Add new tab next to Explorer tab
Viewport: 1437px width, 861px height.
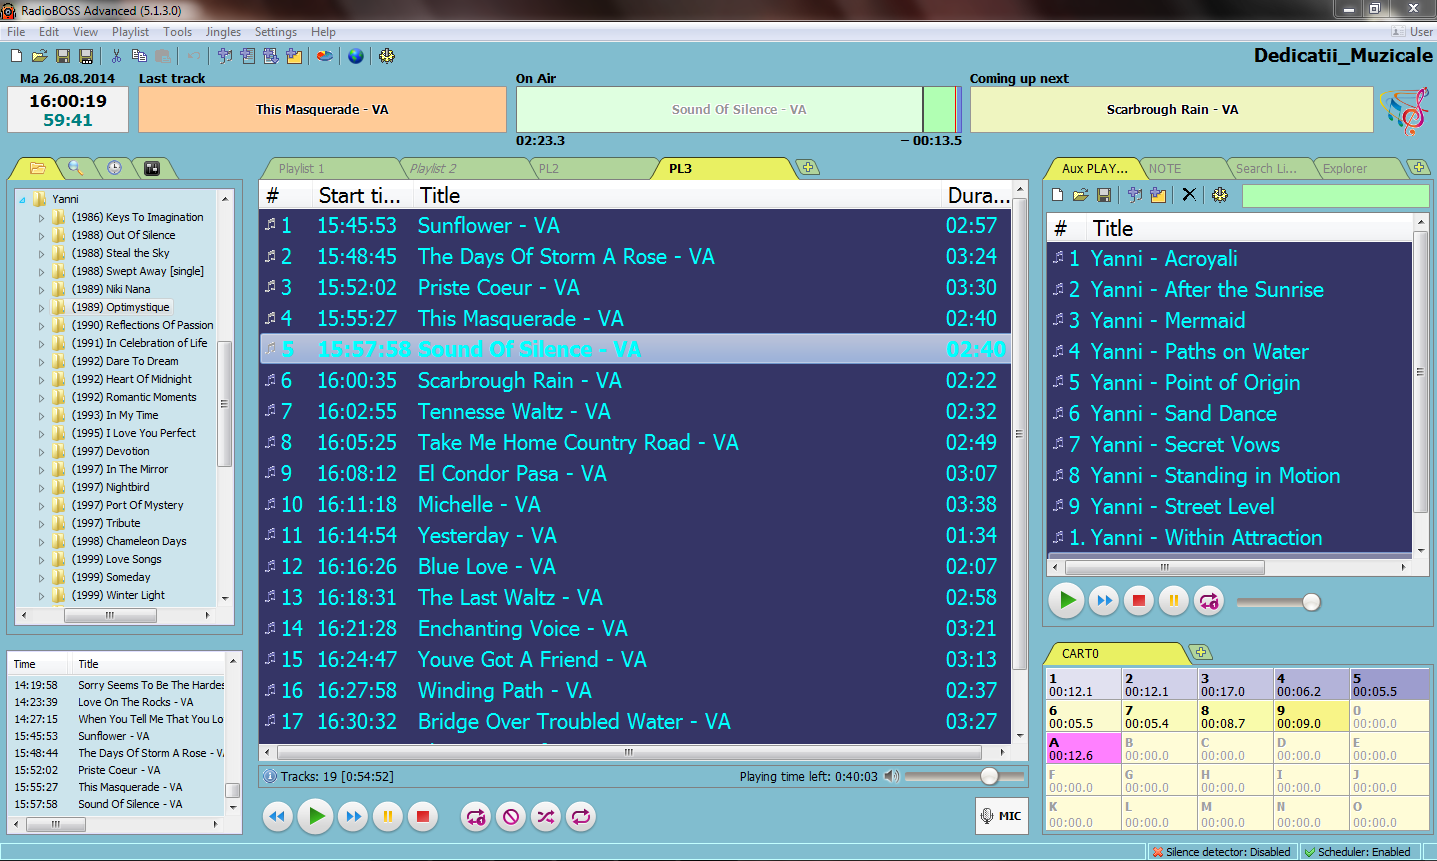tap(1417, 167)
